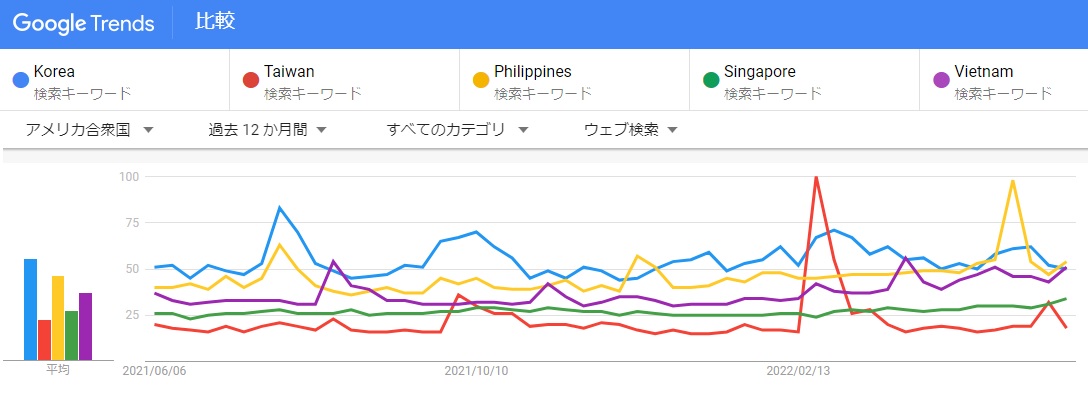Open the Google Trends logo home link

83,24
